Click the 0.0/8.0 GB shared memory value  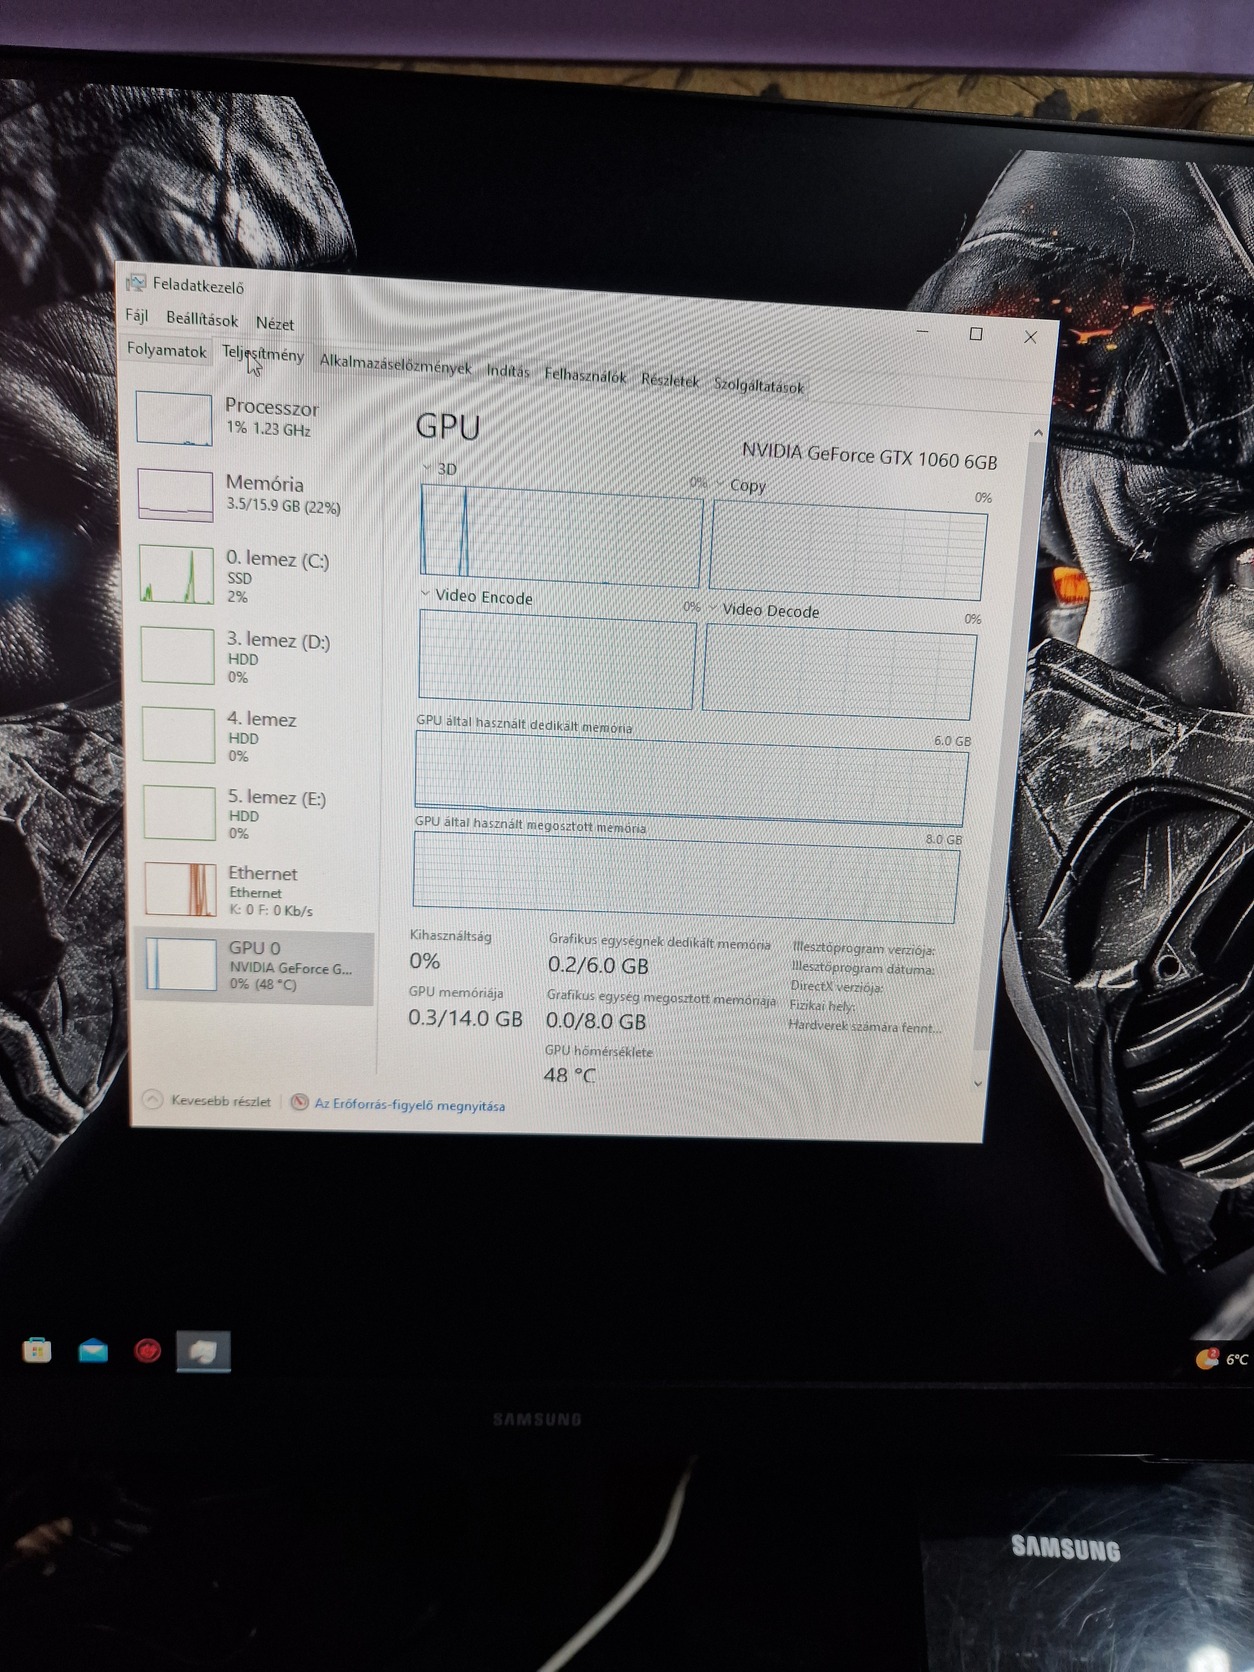coord(596,1021)
